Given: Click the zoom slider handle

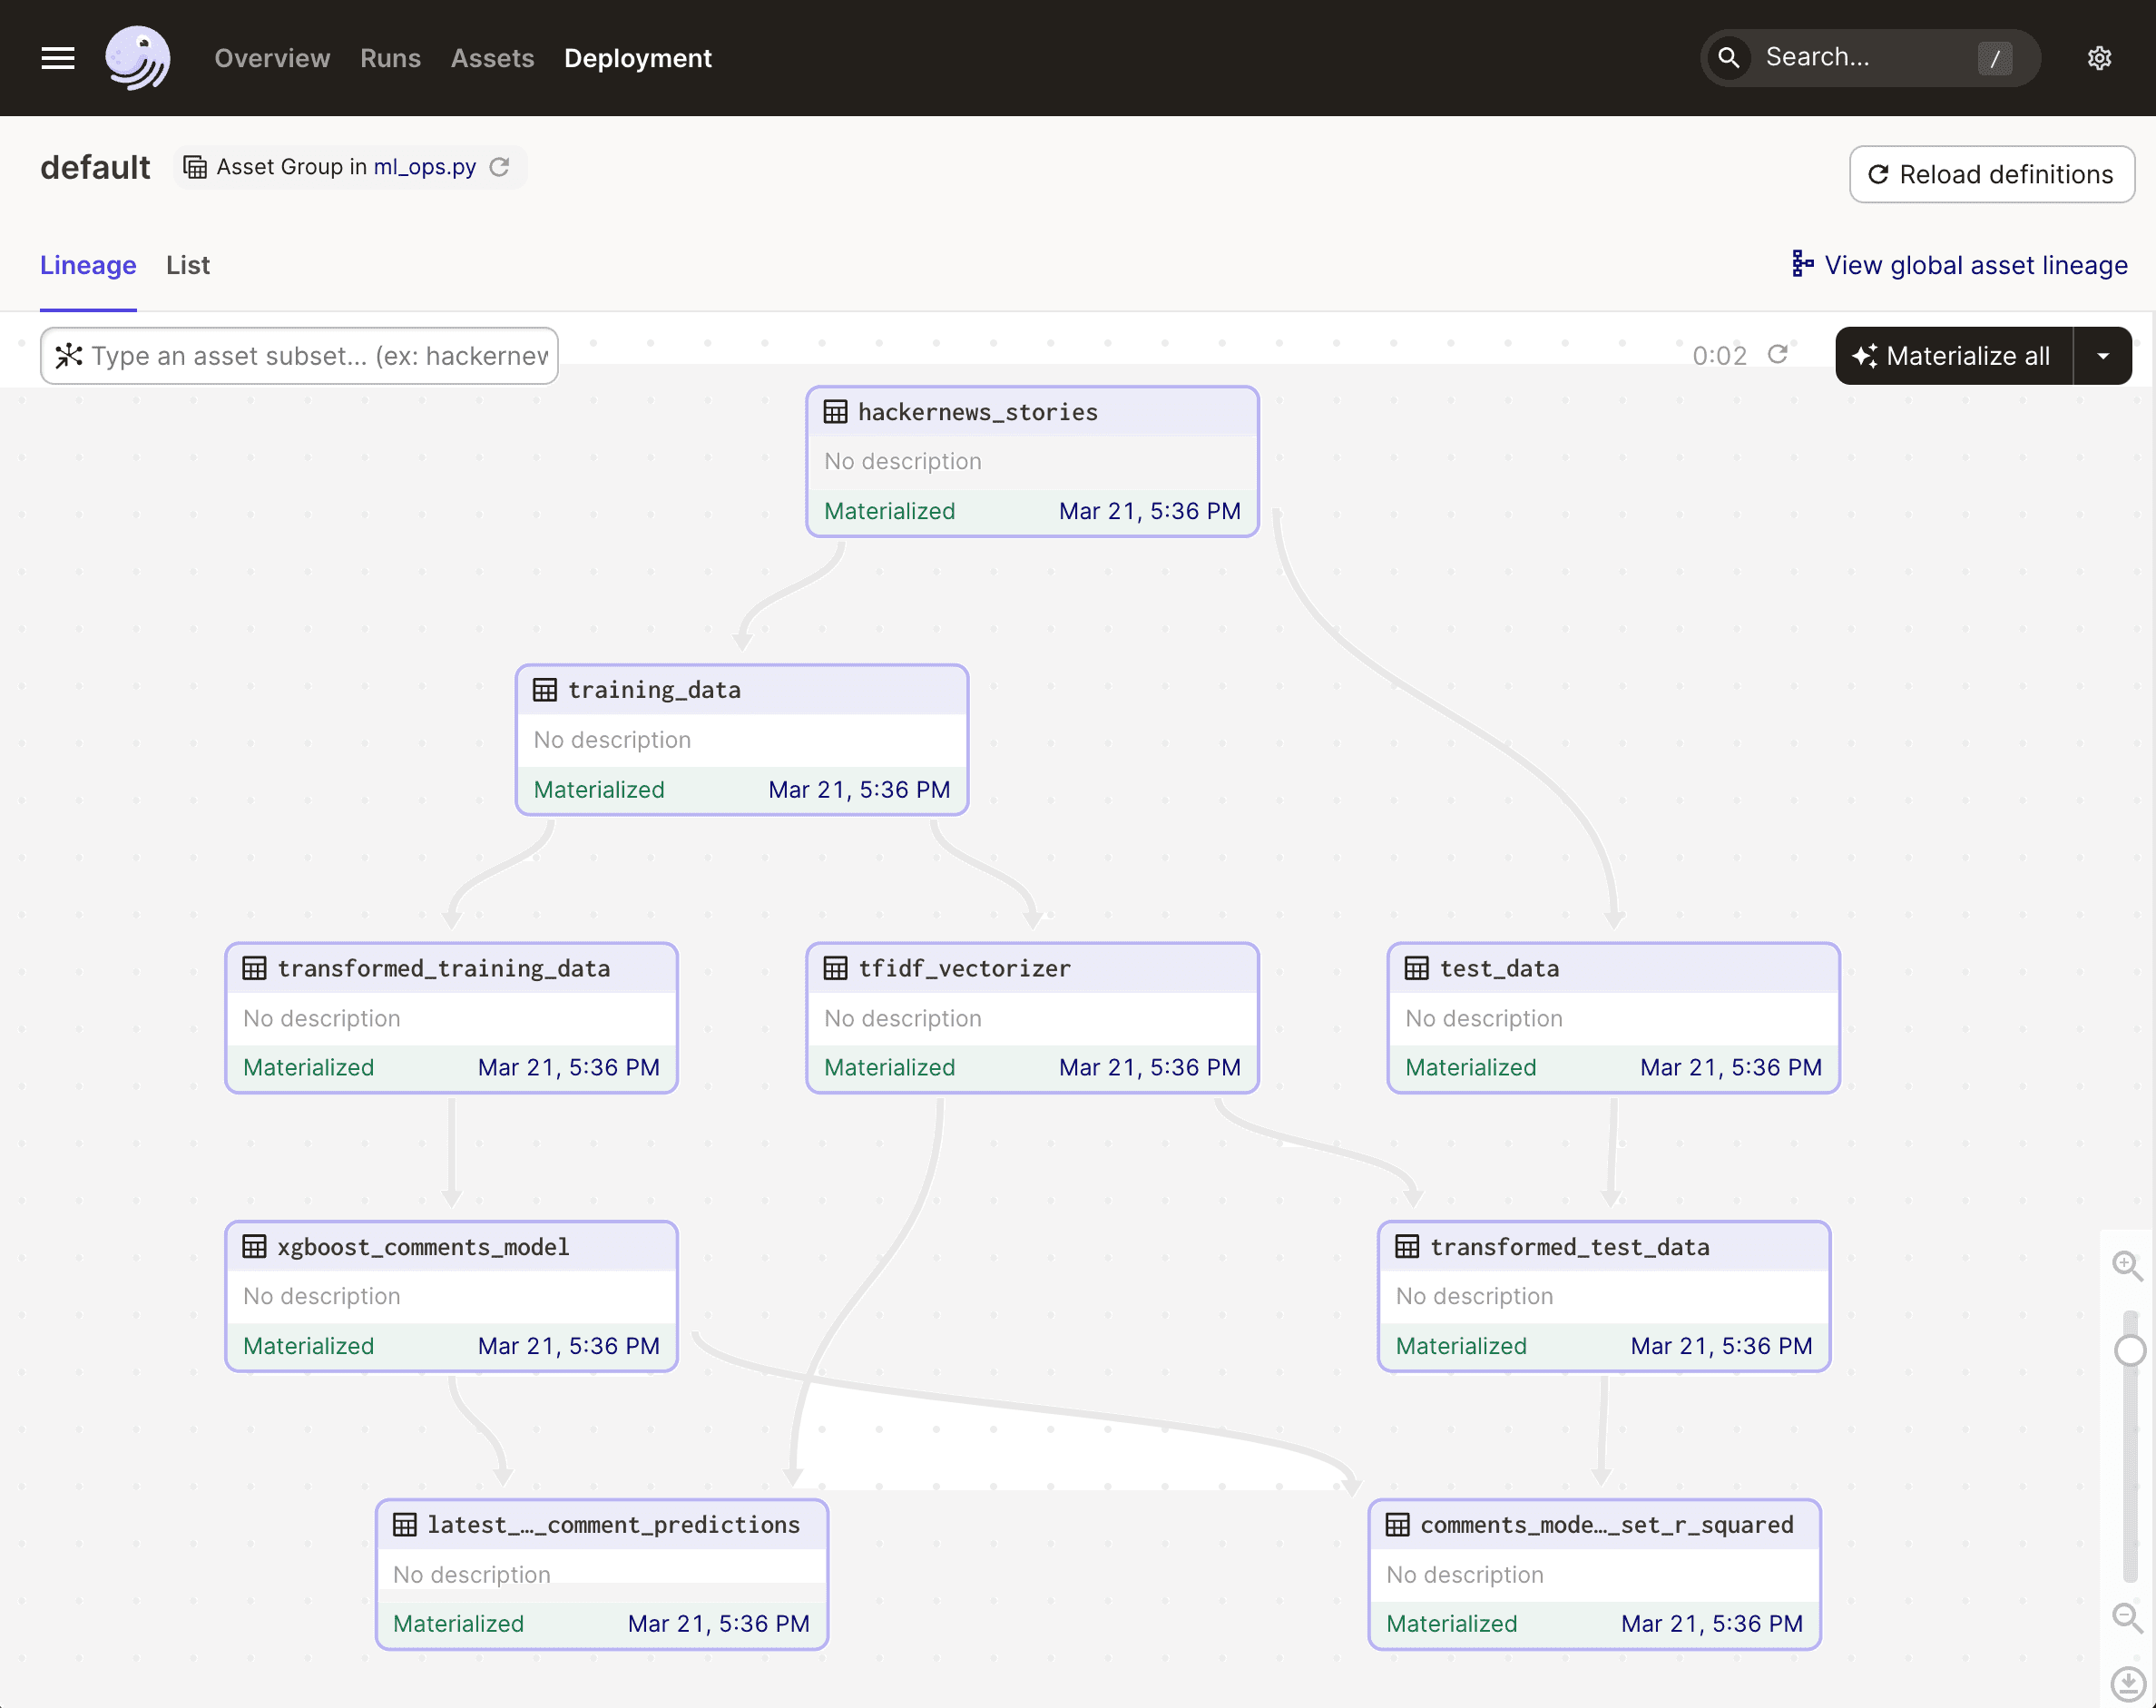Looking at the screenshot, I should [x=2130, y=1351].
